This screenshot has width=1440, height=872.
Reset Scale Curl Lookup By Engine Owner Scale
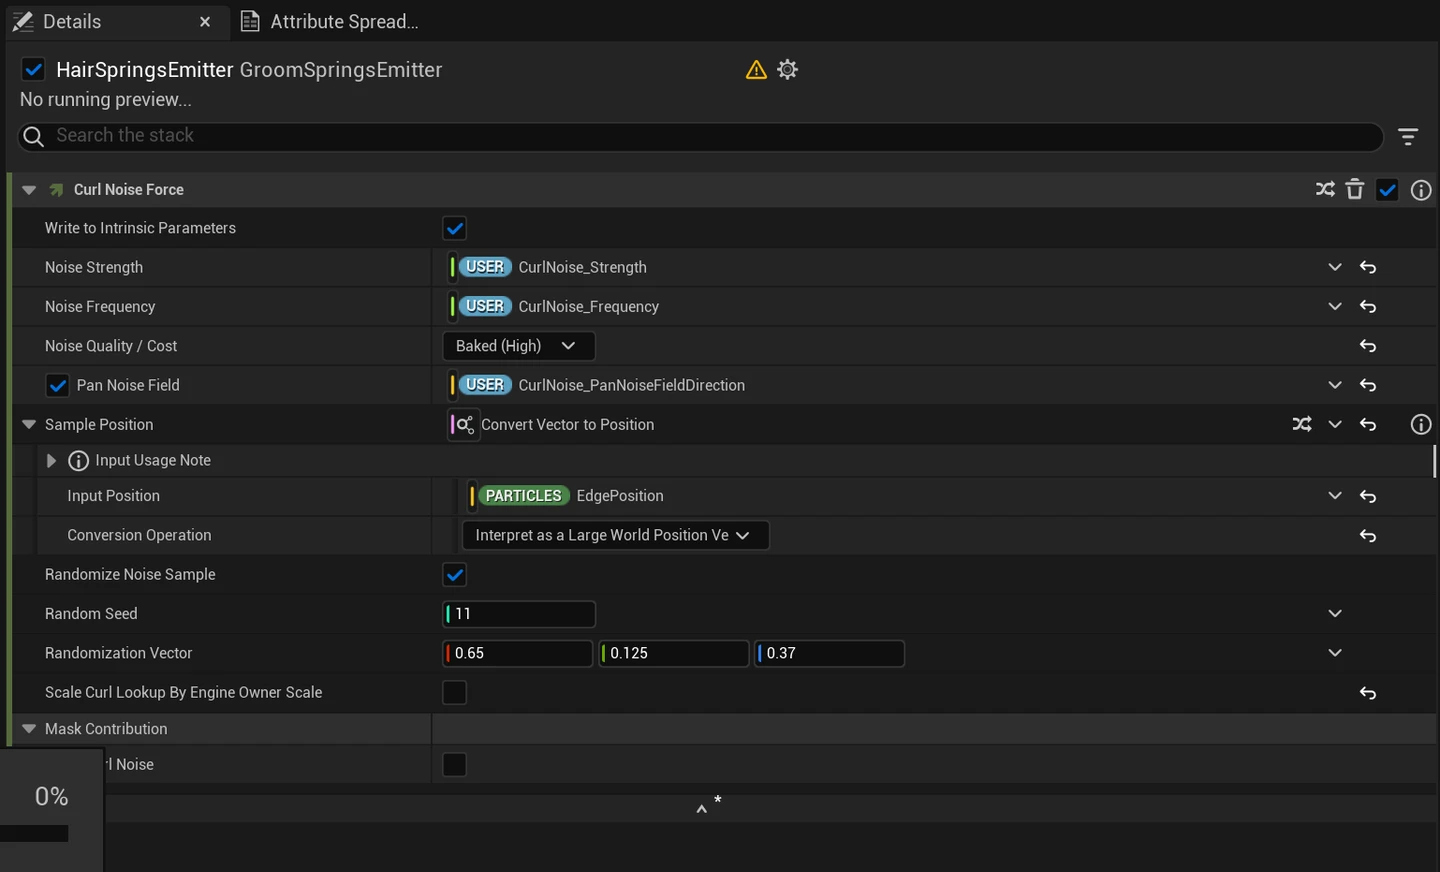tap(1368, 693)
